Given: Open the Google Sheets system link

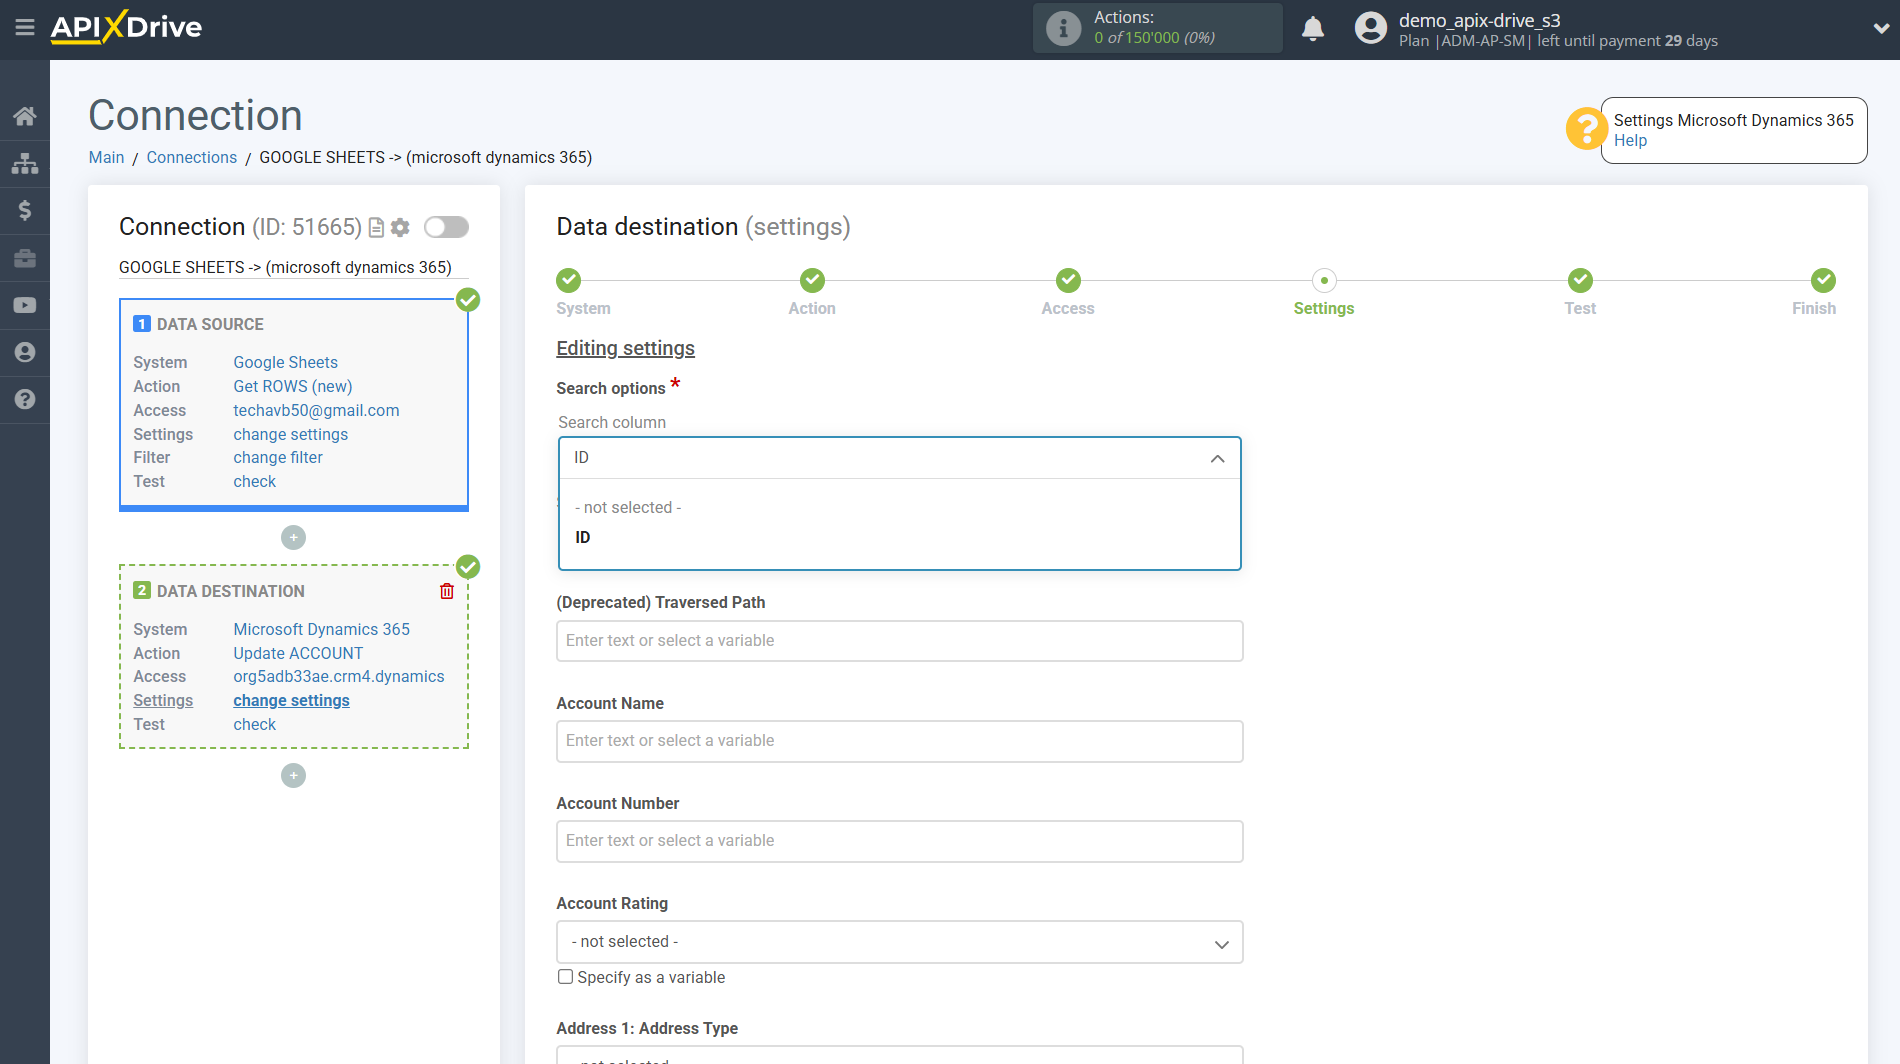Looking at the screenshot, I should 286,363.
